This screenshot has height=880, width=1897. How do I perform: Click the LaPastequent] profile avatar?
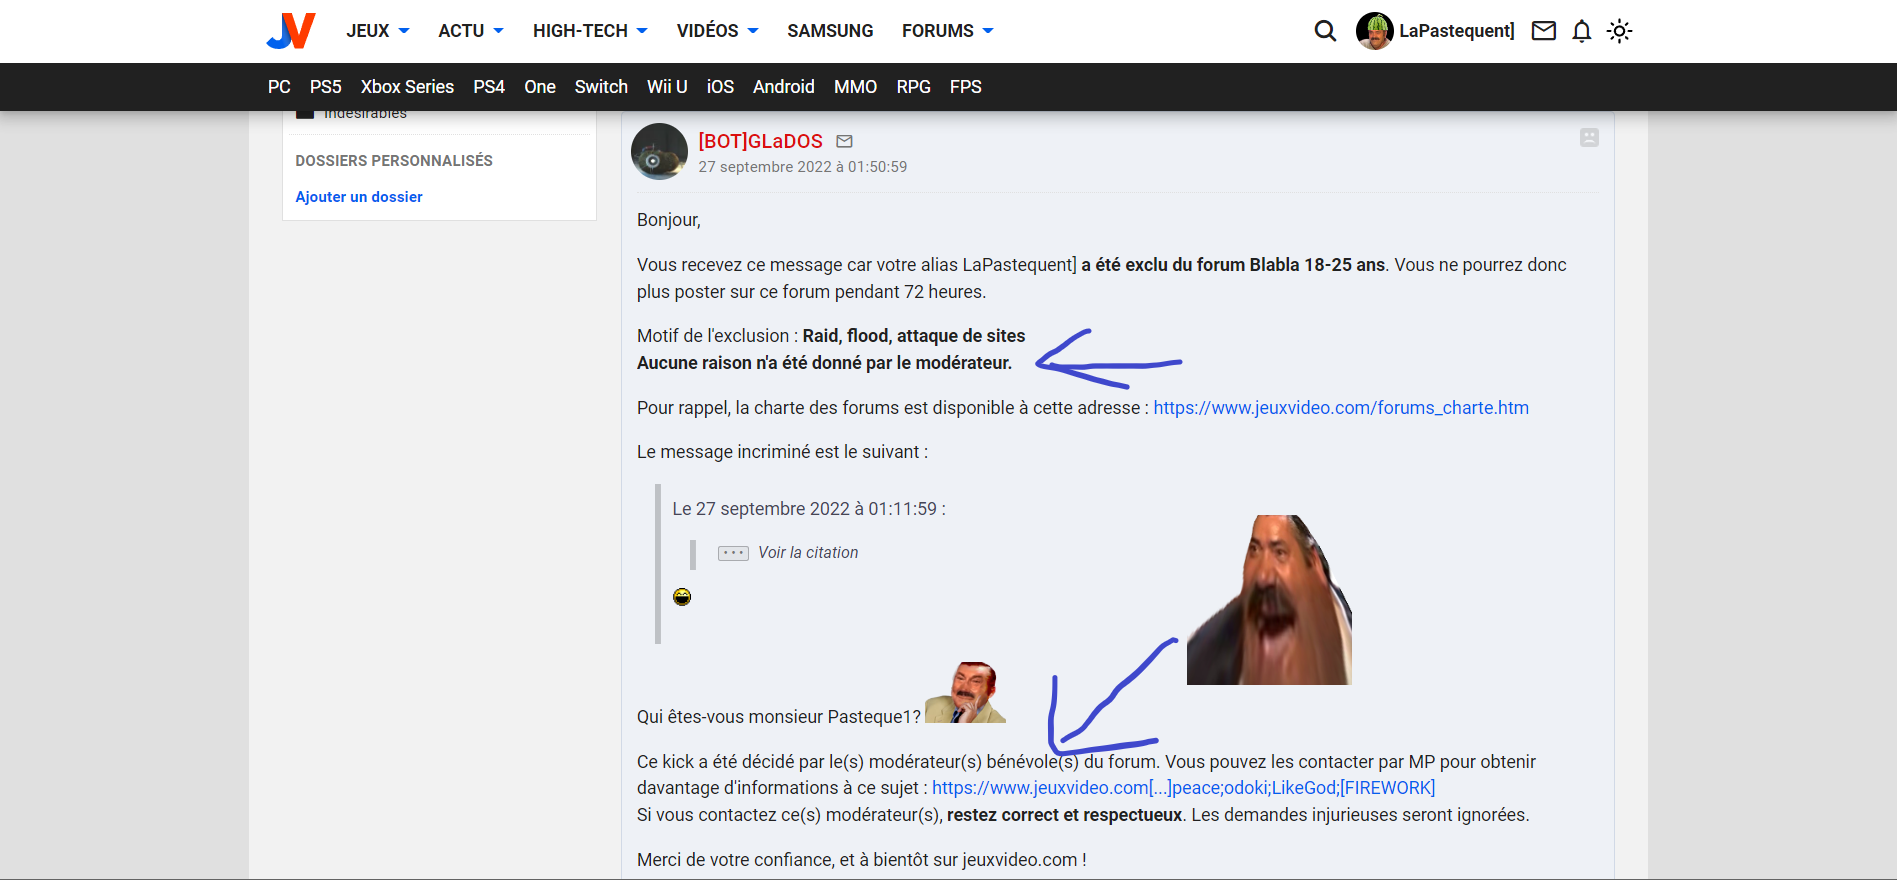click(1374, 31)
